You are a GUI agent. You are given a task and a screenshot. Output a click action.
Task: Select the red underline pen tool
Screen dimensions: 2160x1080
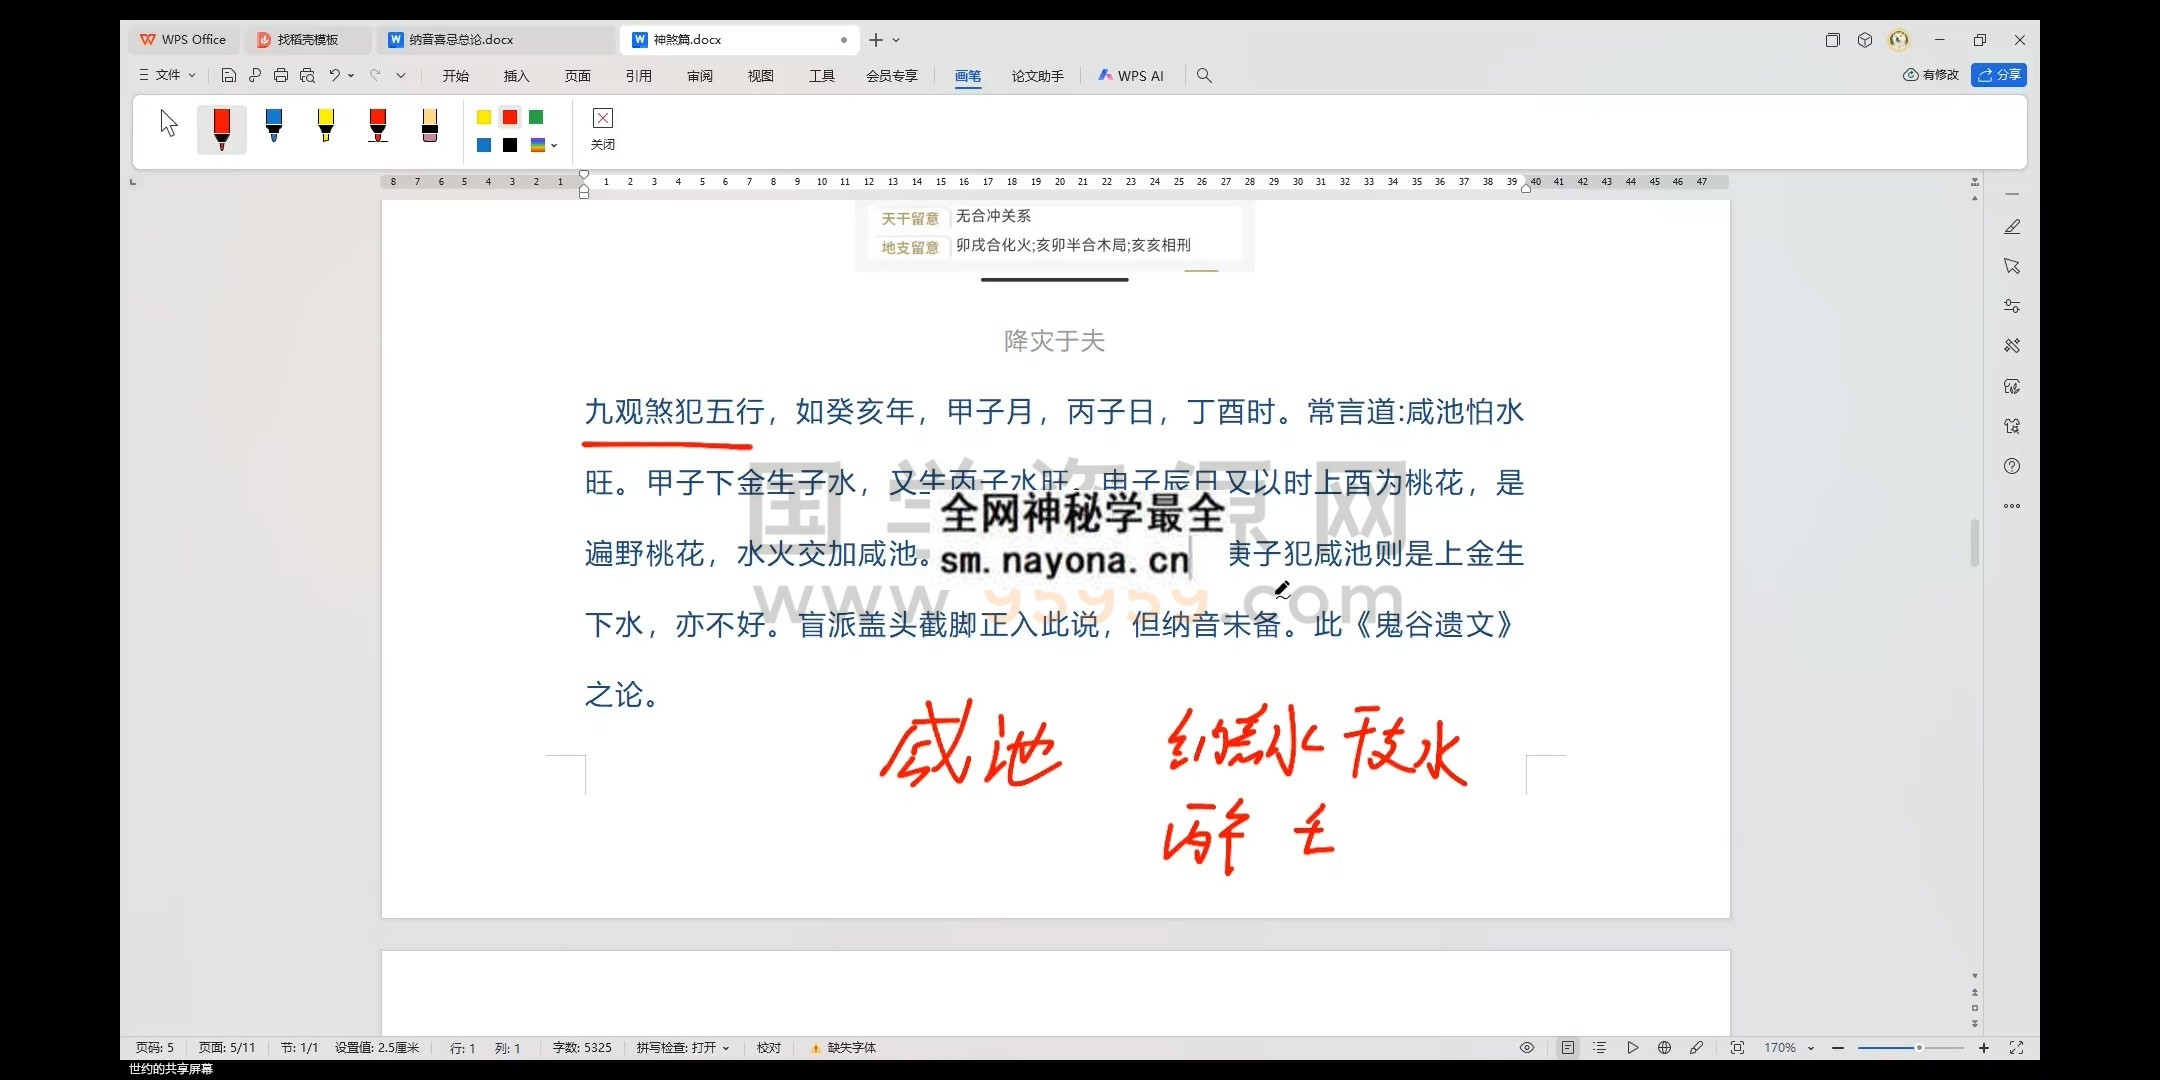tap(378, 125)
